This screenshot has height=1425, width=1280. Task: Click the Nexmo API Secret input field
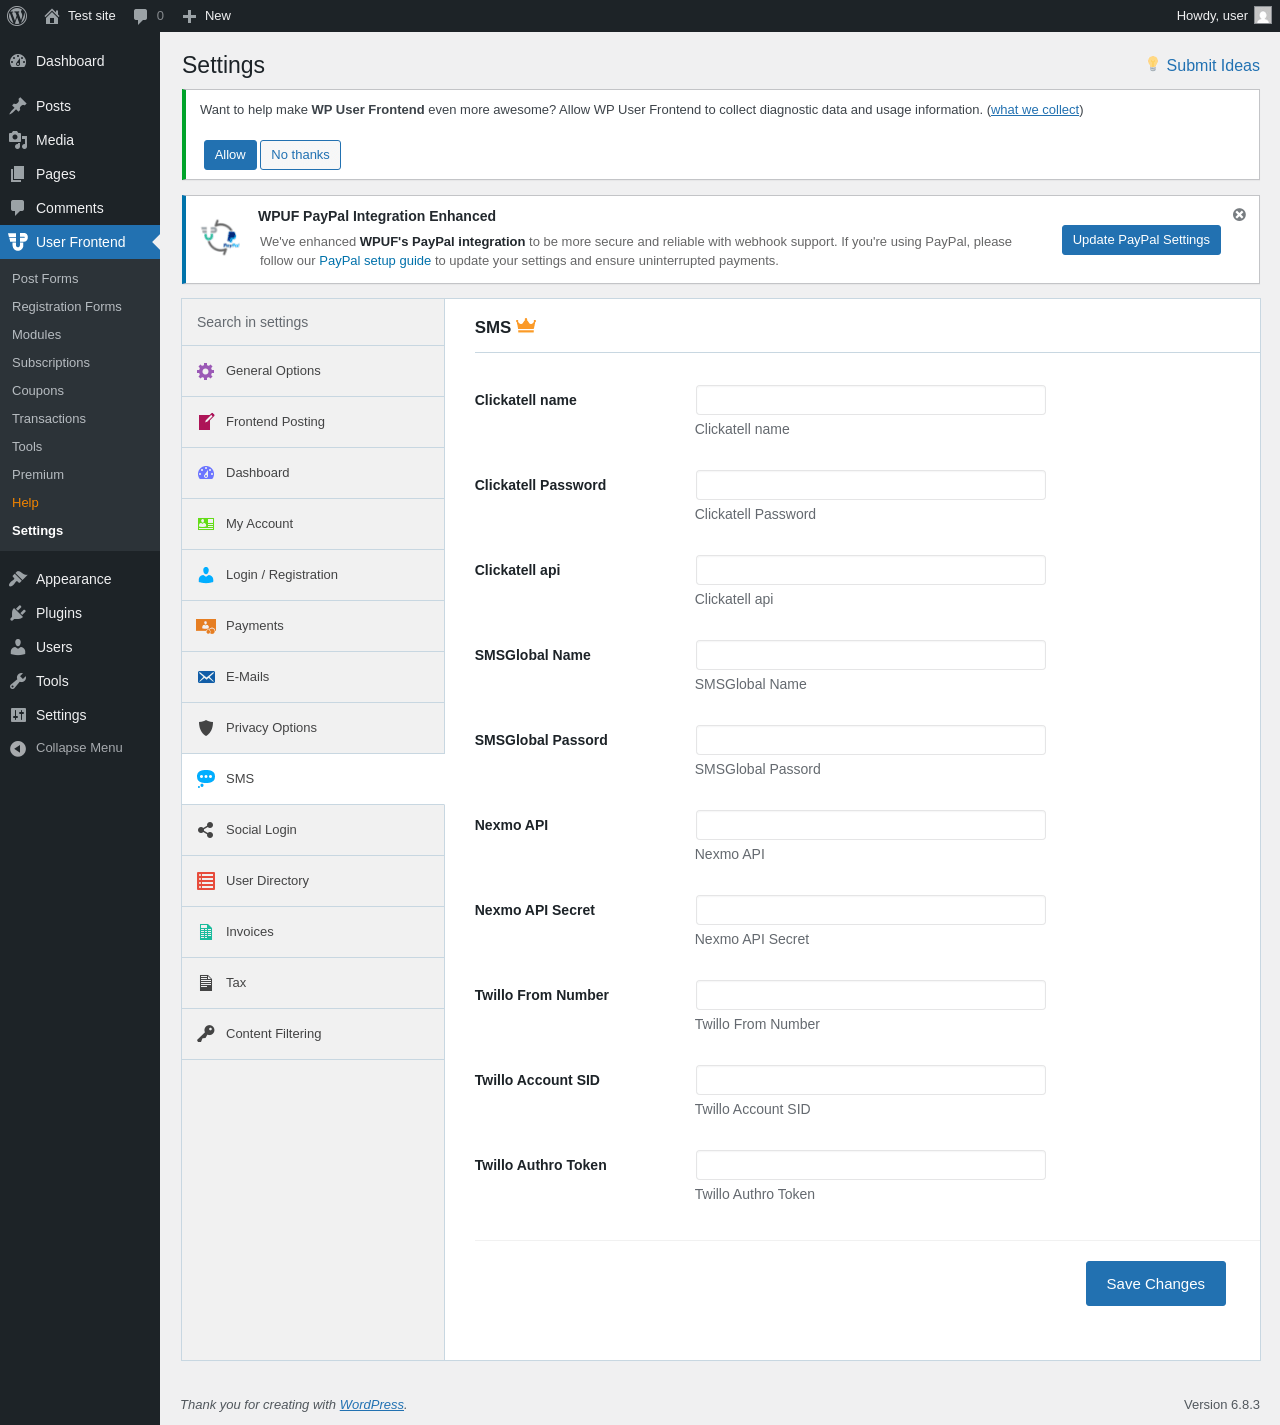871,910
